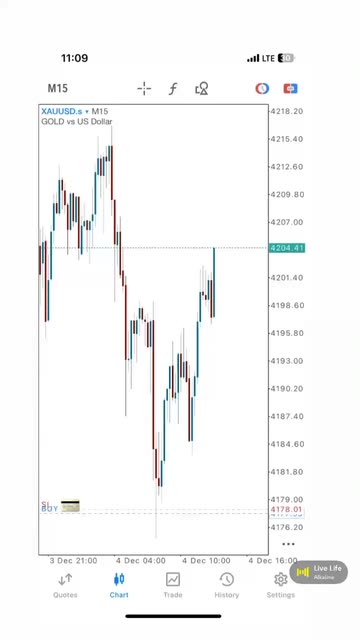Select the Chart tab
This screenshot has height=640, width=360.
tap(119, 585)
